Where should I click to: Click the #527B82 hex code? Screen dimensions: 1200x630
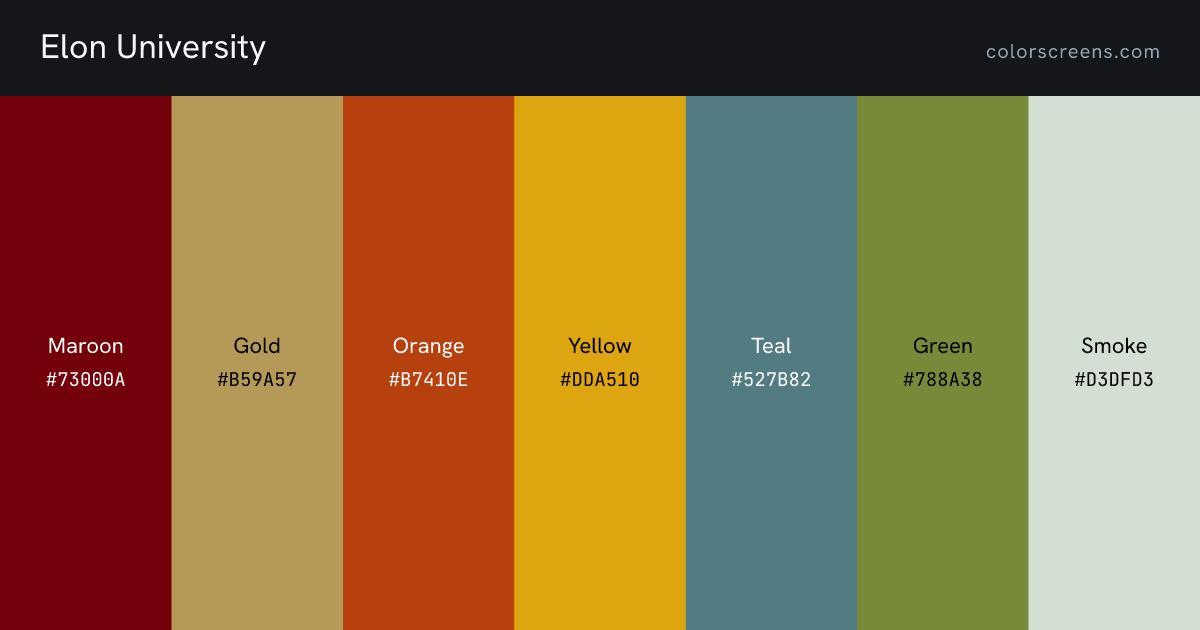tap(771, 380)
